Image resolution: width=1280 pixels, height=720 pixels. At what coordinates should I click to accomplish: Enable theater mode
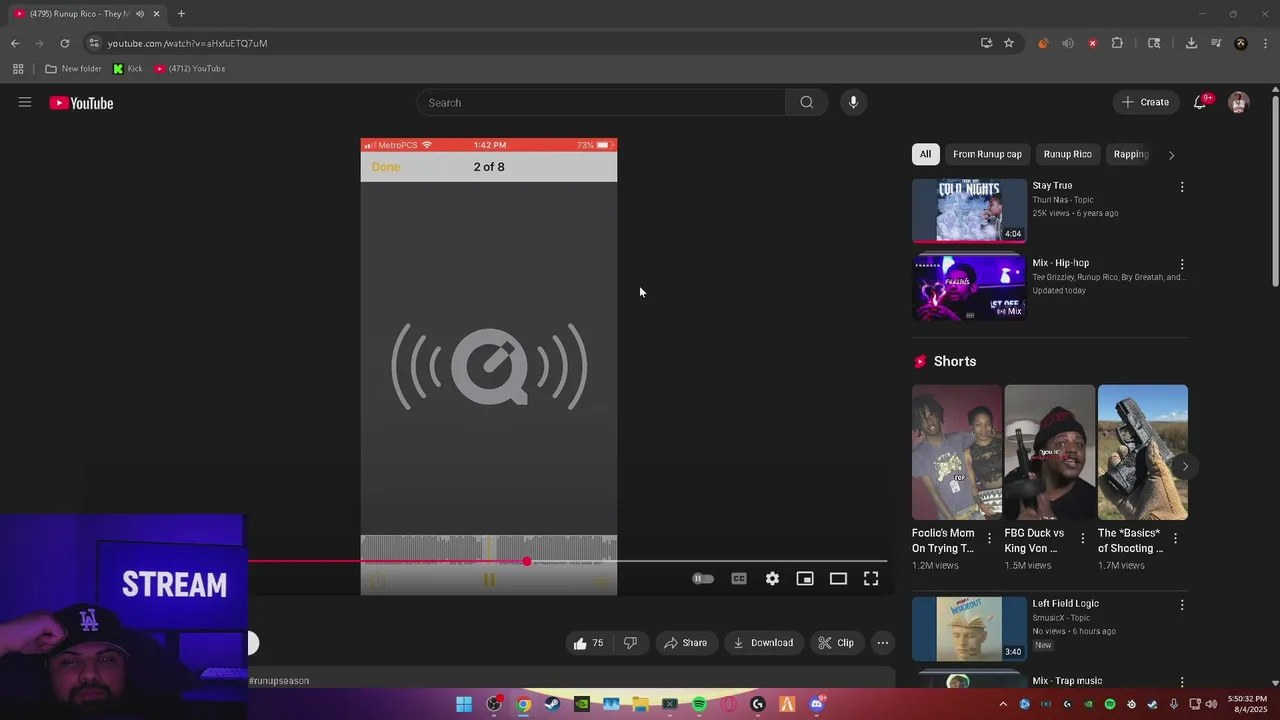tap(838, 579)
